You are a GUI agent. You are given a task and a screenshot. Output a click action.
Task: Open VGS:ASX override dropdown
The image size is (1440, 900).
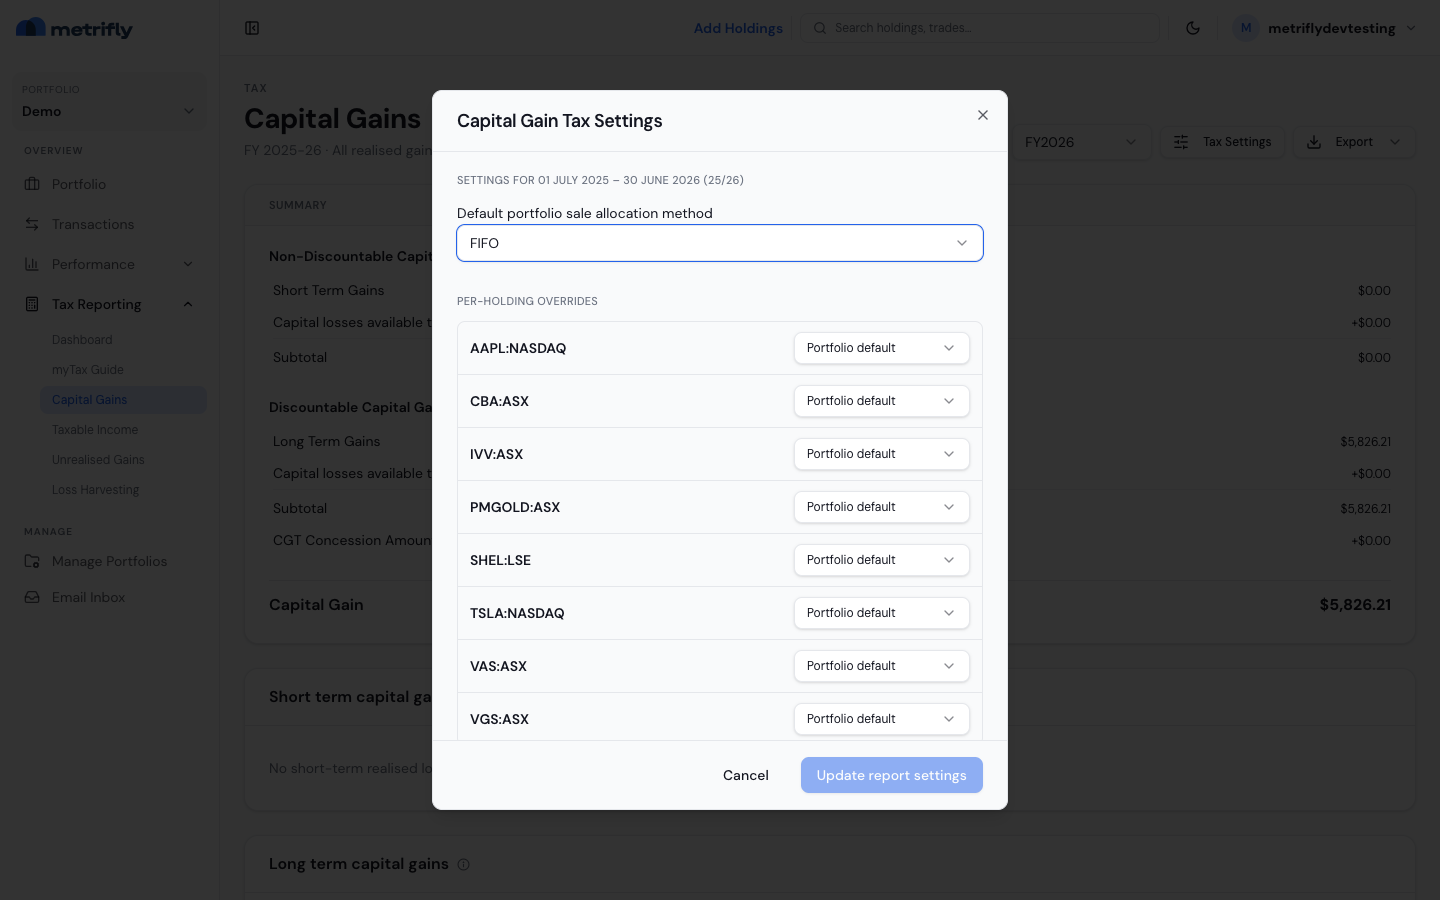(x=882, y=719)
